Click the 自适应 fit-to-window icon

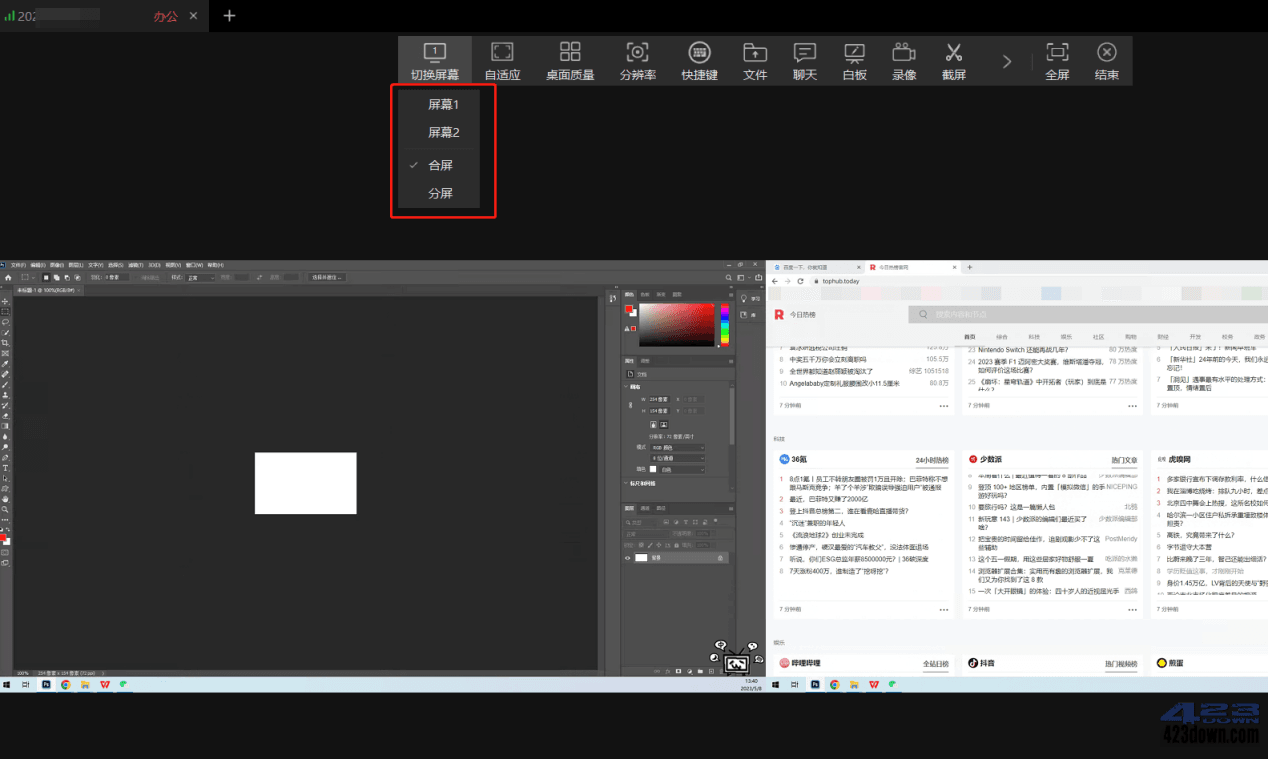point(502,61)
